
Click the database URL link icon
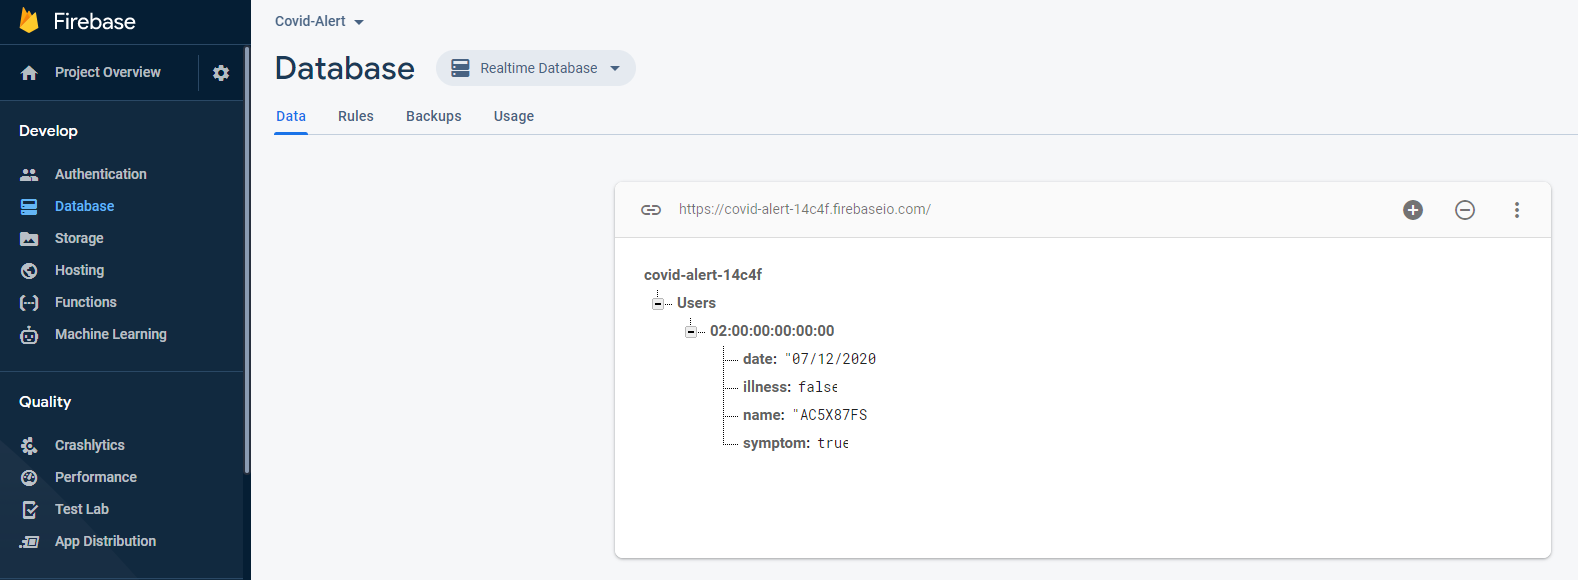651,209
